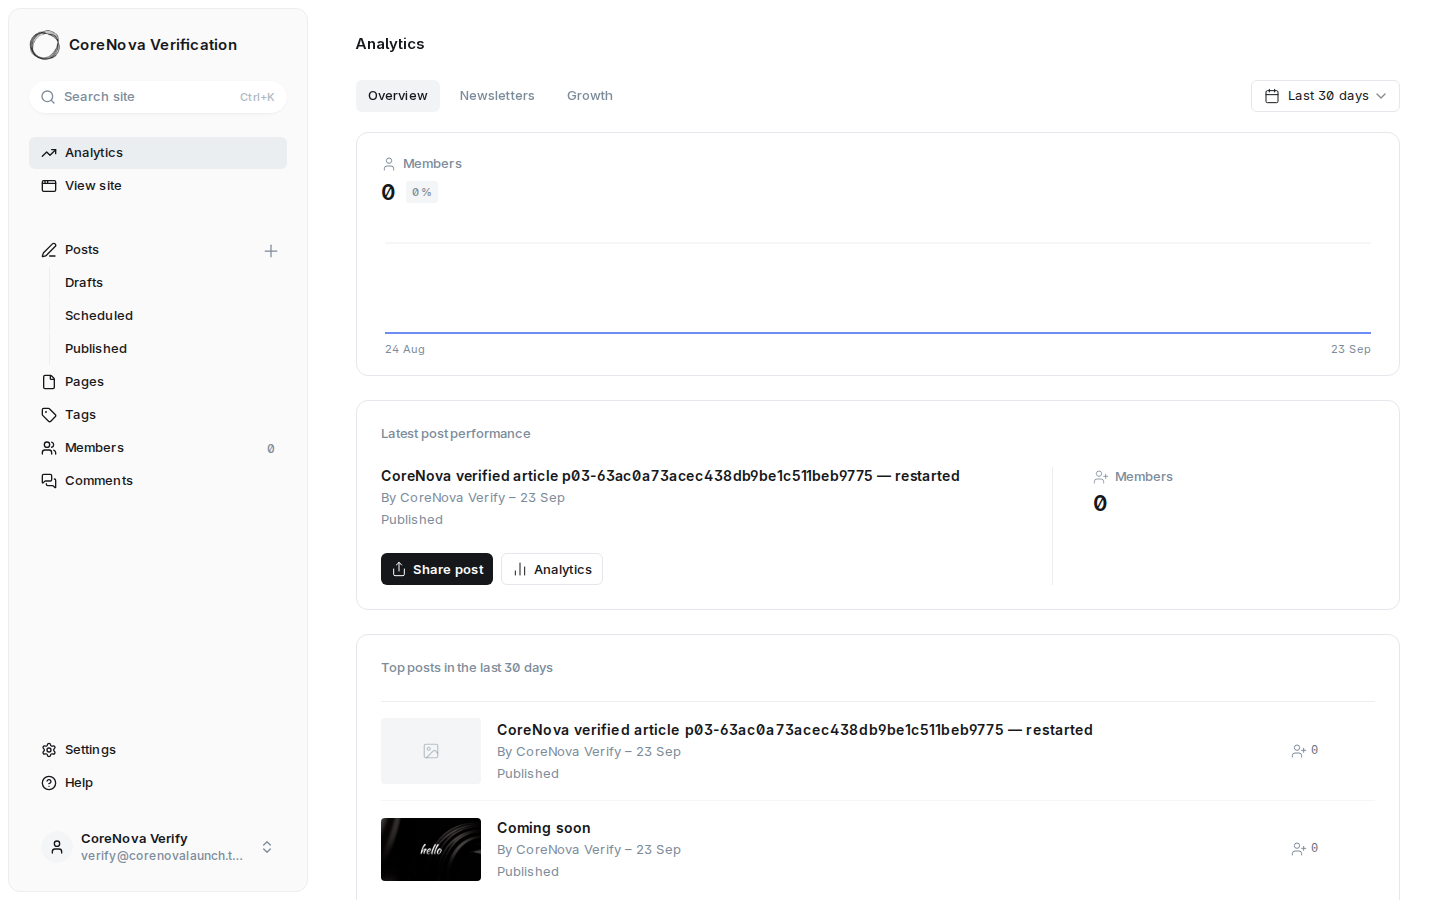Switch to the Overview tab
The height and width of the screenshot is (900, 1440).
[x=398, y=96]
